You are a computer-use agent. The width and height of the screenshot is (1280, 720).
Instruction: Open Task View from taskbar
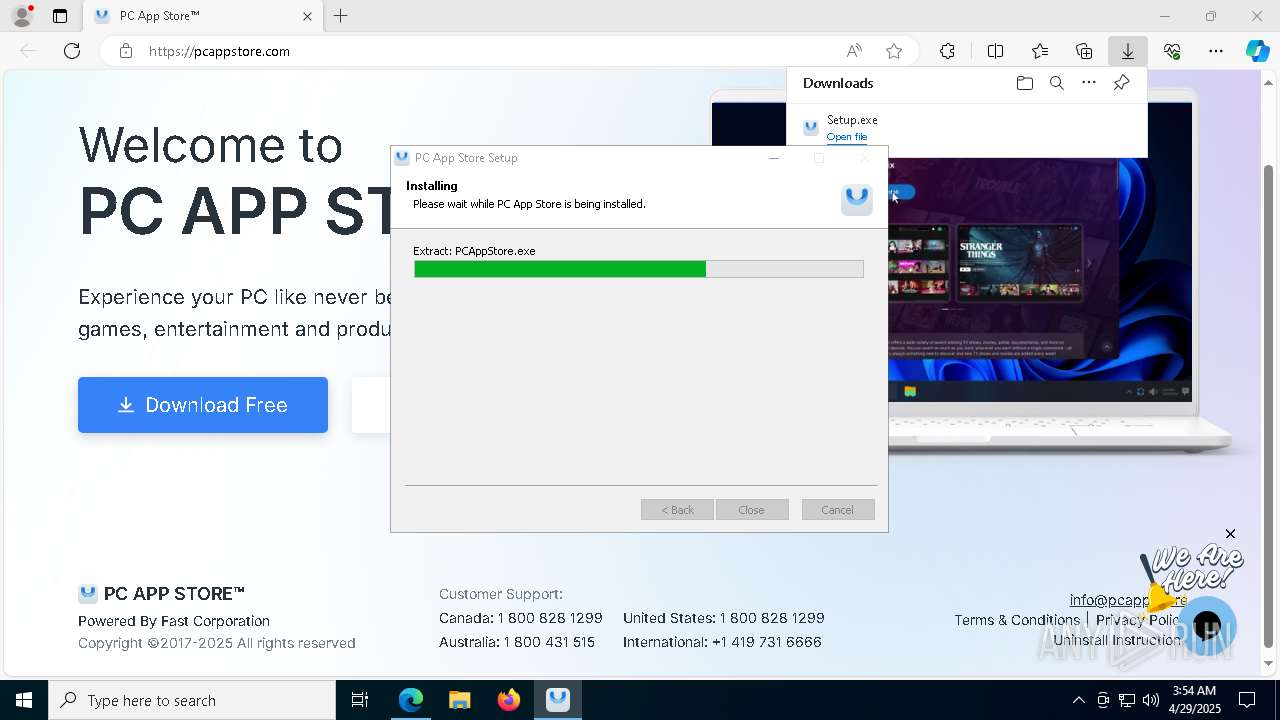[360, 700]
